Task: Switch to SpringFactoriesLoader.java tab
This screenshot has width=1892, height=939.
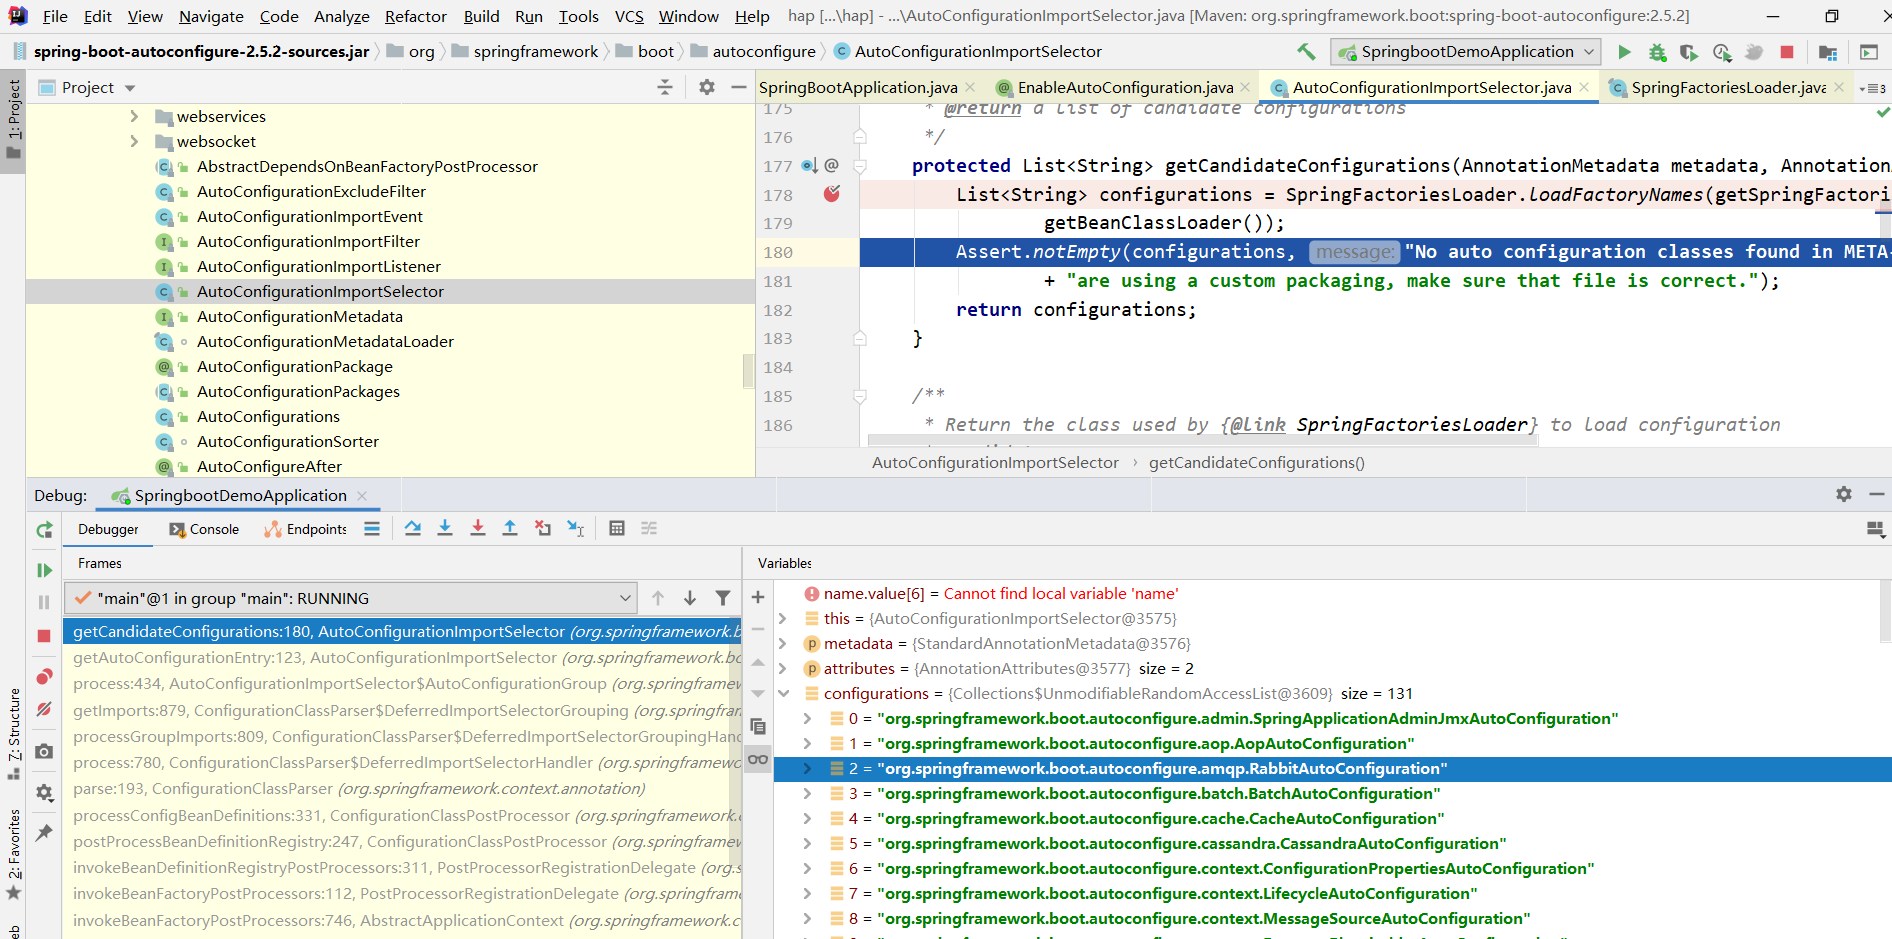Action: (x=1728, y=88)
